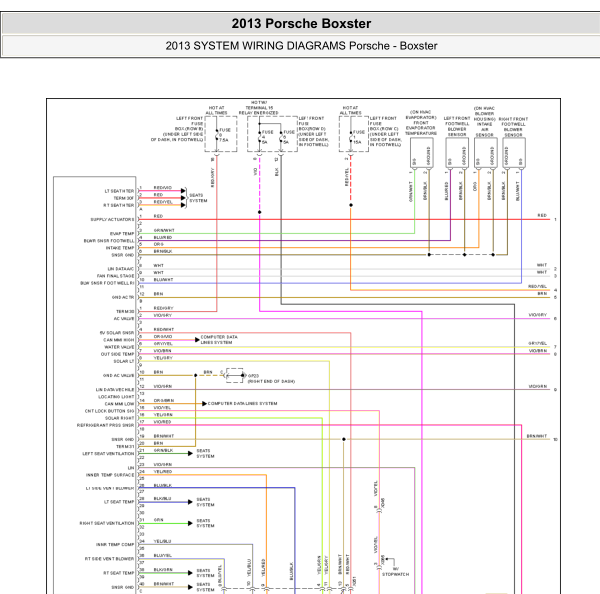Viewport: 600px width, 594px height.
Task: Click the "GND ACTR" pin label
Action: point(123,297)
